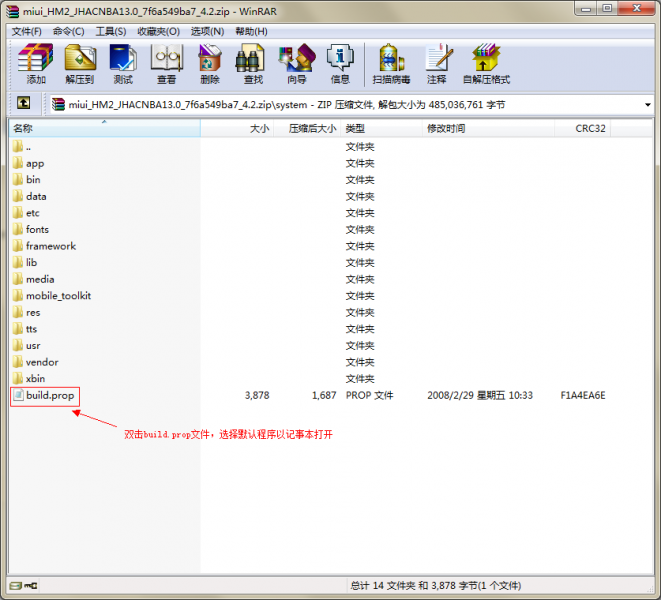Click the PROP 文件 type cell
Image resolution: width=661 pixels, height=600 pixels.
tap(369, 395)
